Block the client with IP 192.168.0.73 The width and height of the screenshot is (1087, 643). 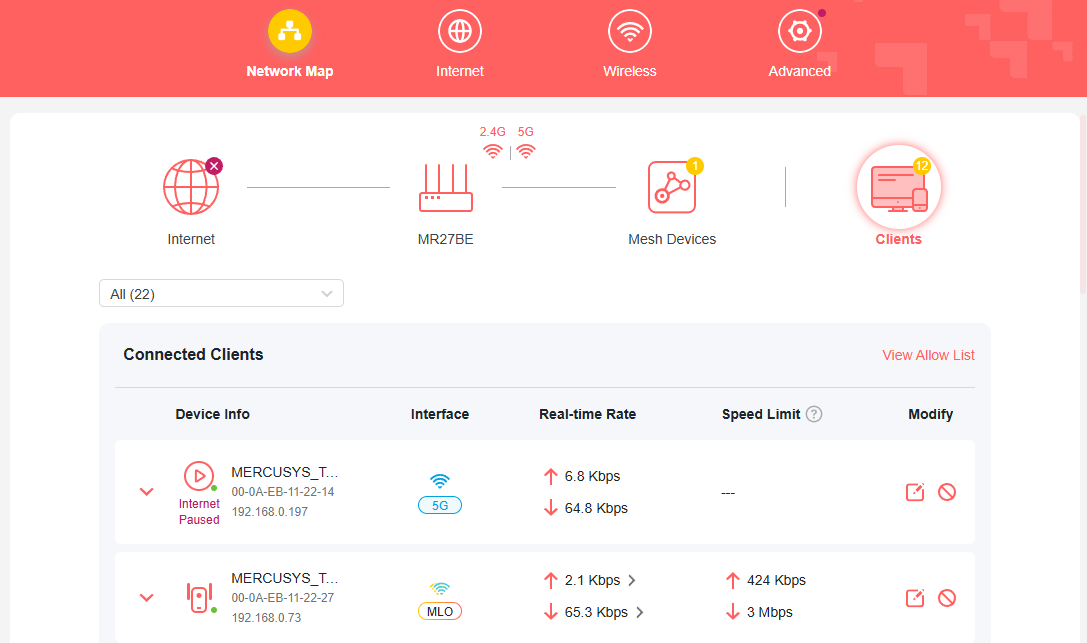coord(947,597)
